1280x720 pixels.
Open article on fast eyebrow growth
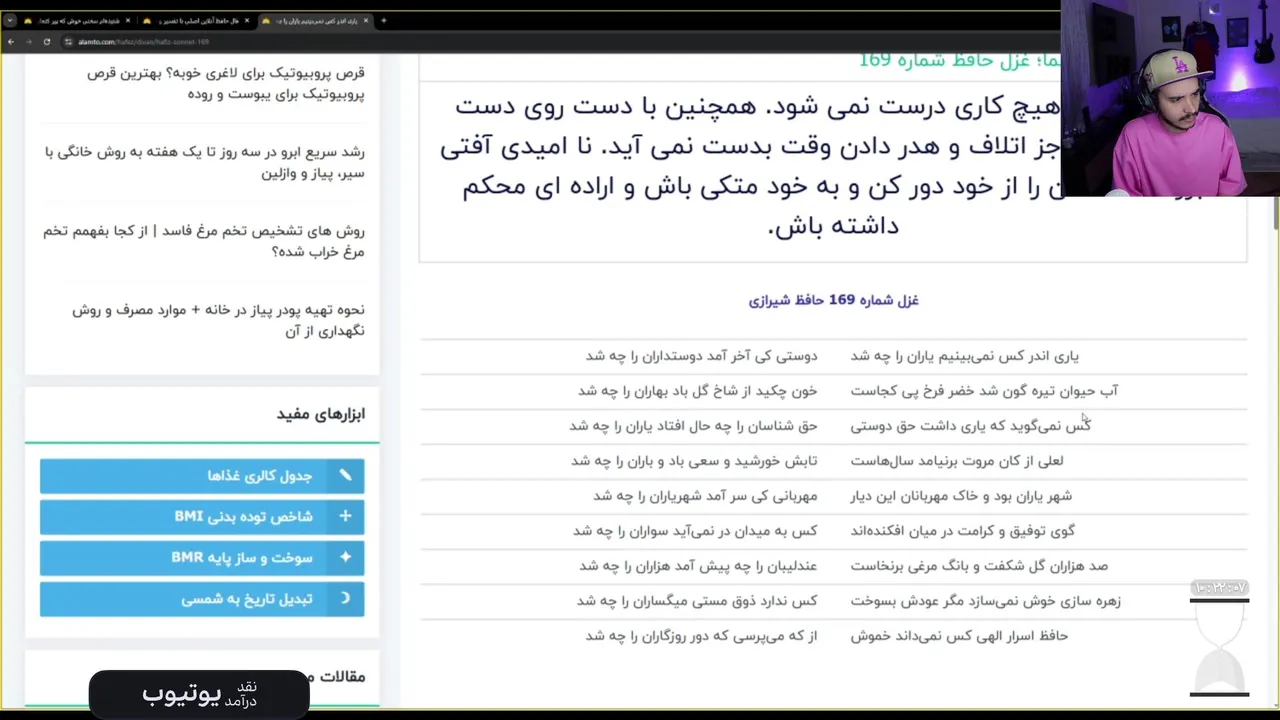point(204,162)
